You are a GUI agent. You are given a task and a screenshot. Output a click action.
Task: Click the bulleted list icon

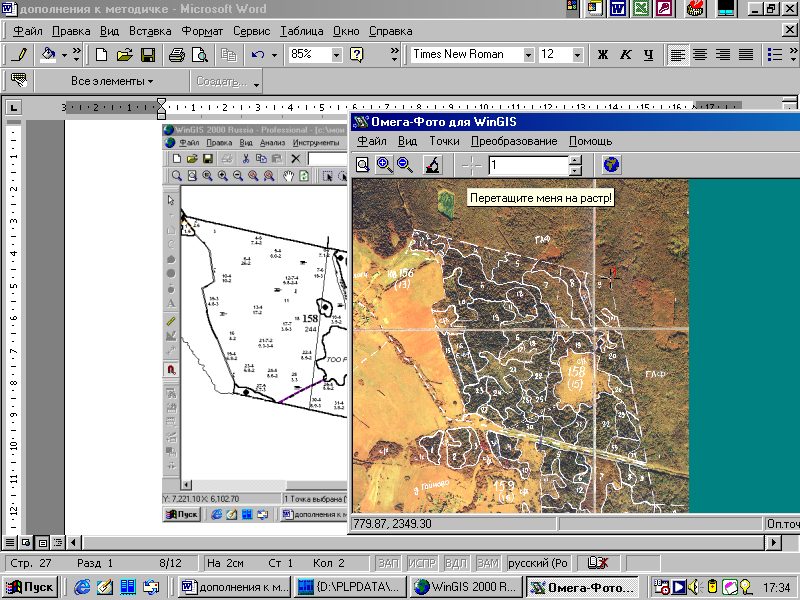pyautogui.click(x=774, y=55)
